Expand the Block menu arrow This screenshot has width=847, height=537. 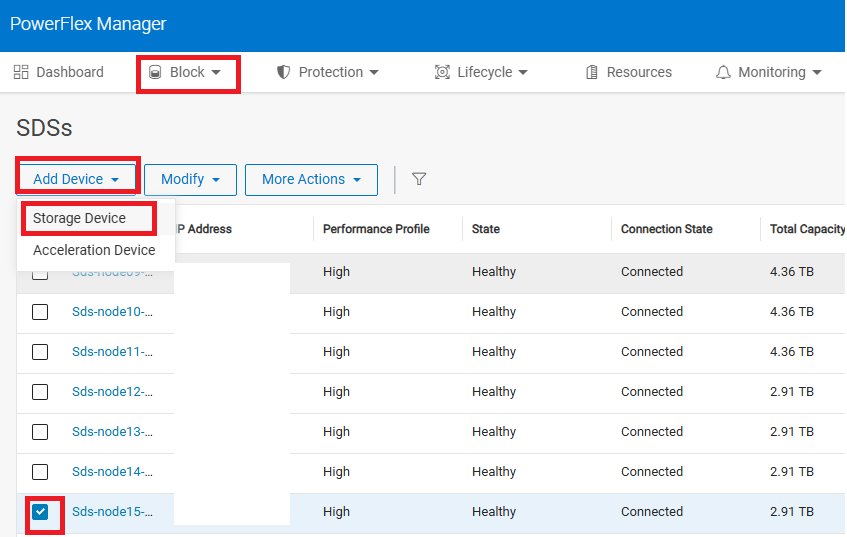pos(216,72)
